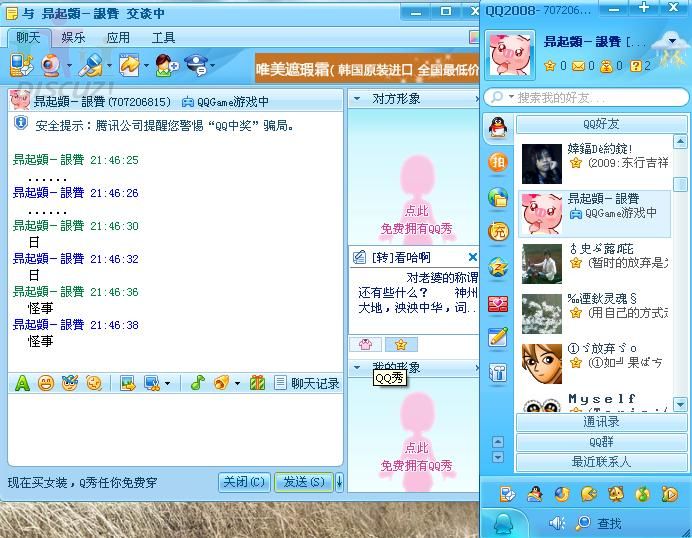Click the mail envelope icon in profile header
The width and height of the screenshot is (692, 538).
click(578, 67)
